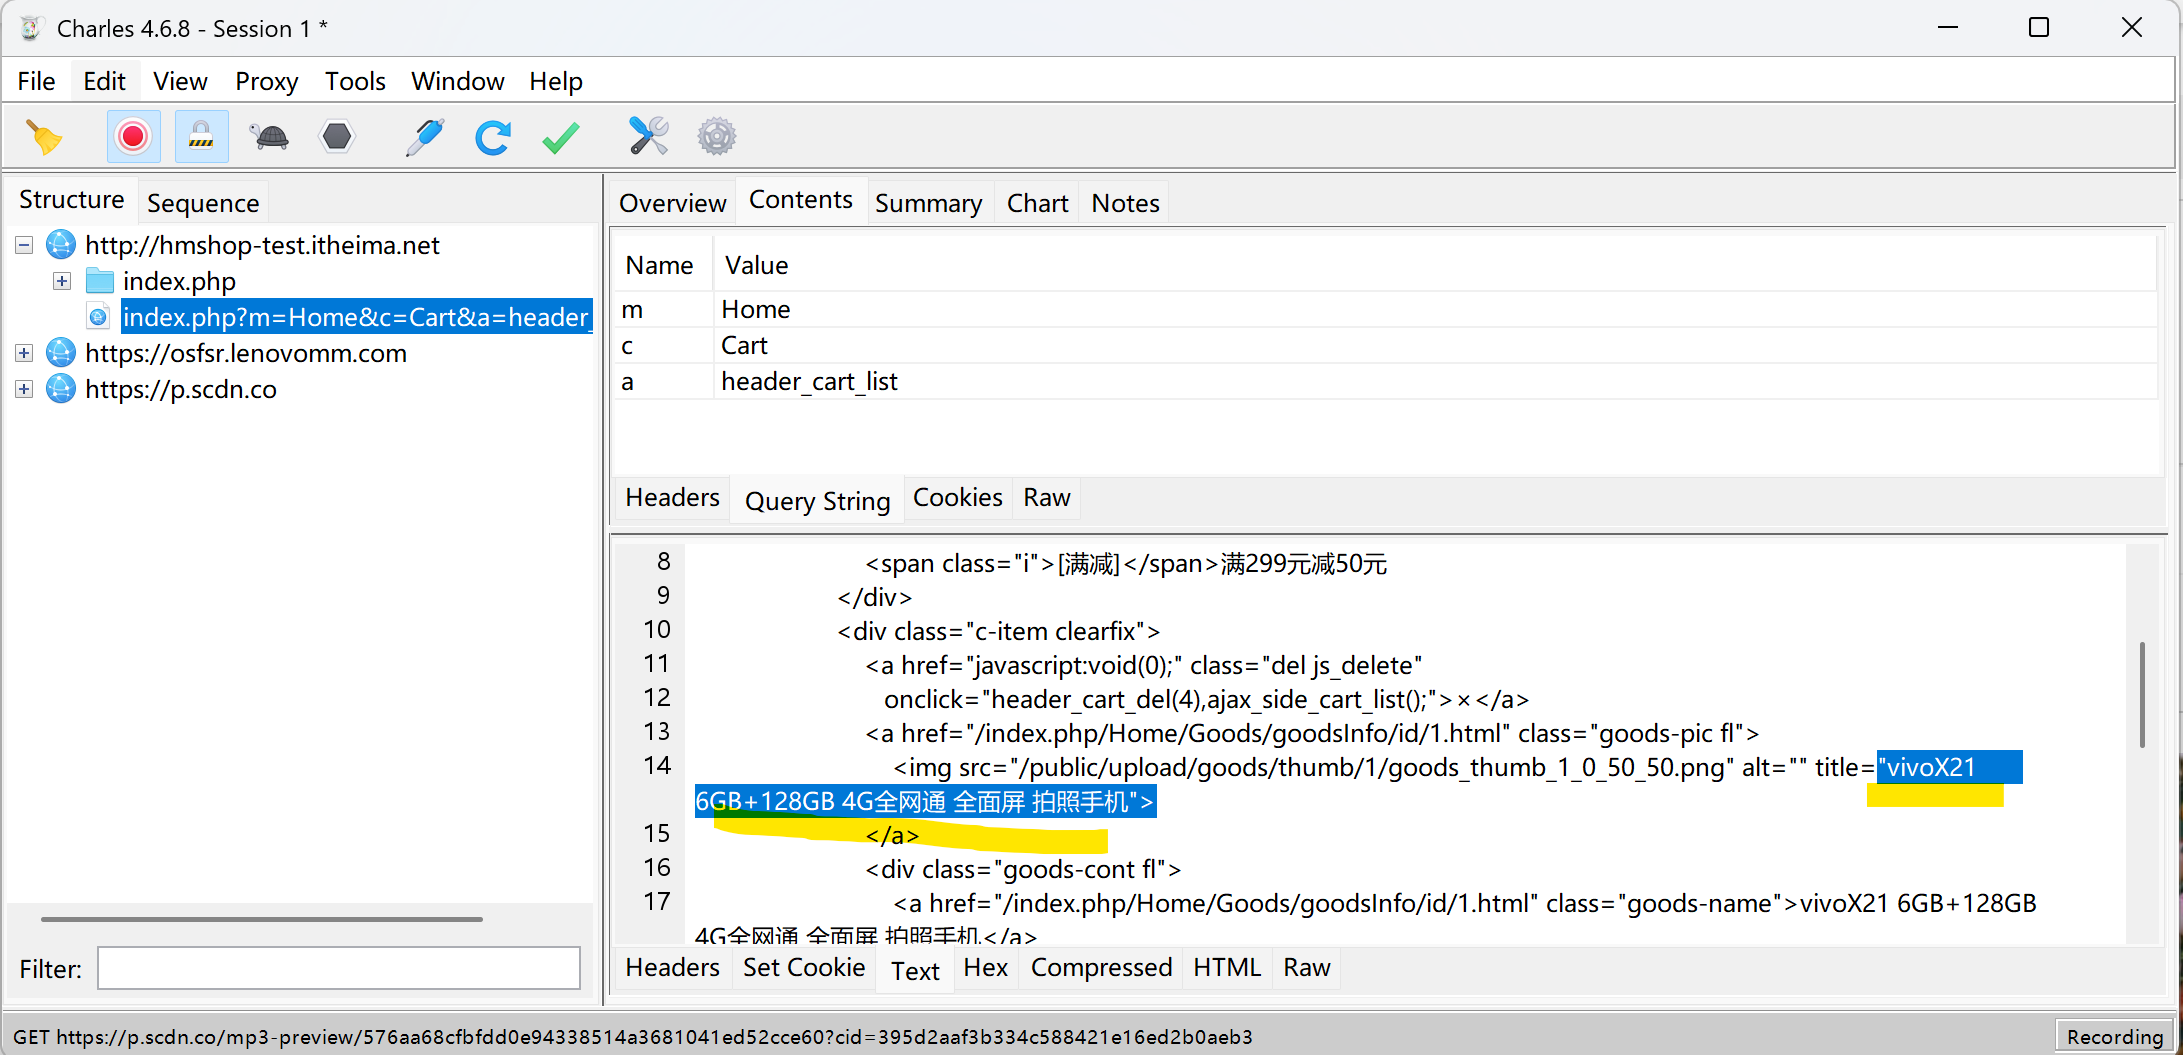Screen dimensions: 2183x1055
Task: Click the highlighted 'vivoX21' title text
Action: pyautogui.click(x=1931, y=767)
